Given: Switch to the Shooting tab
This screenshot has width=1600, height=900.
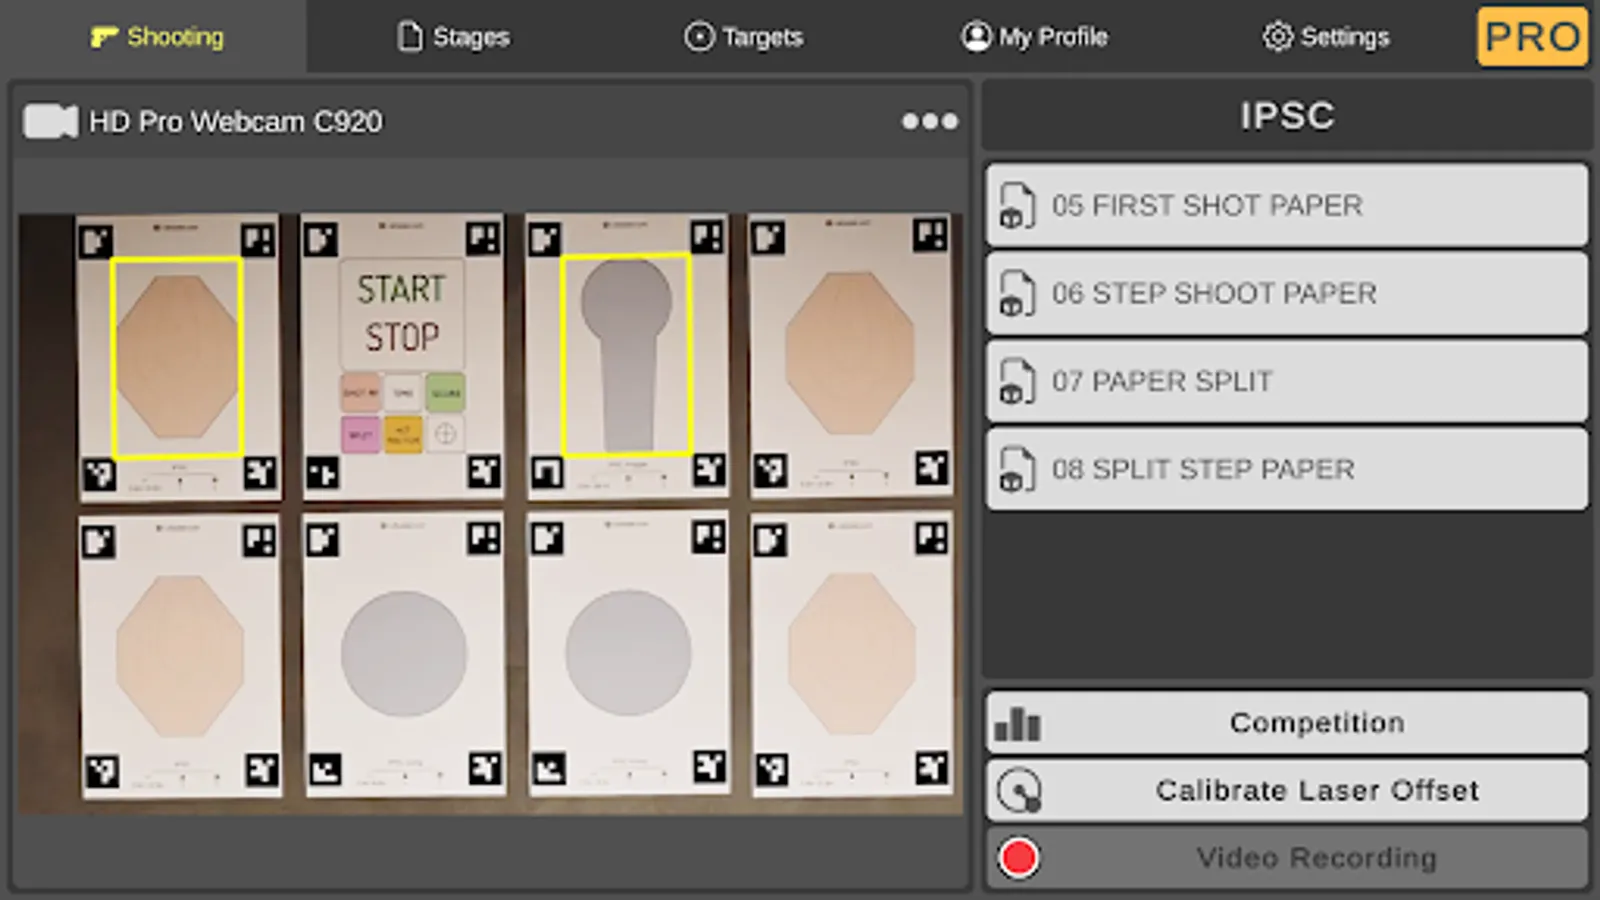Looking at the screenshot, I should pos(157,37).
